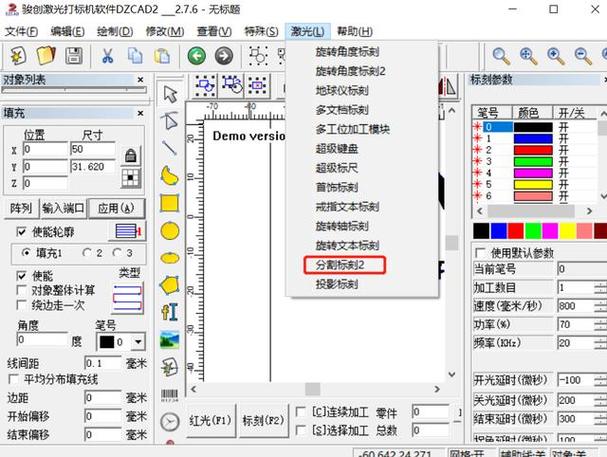Click the gray Redo arrow icon
This screenshot has height=457, width=607.
(224, 56)
